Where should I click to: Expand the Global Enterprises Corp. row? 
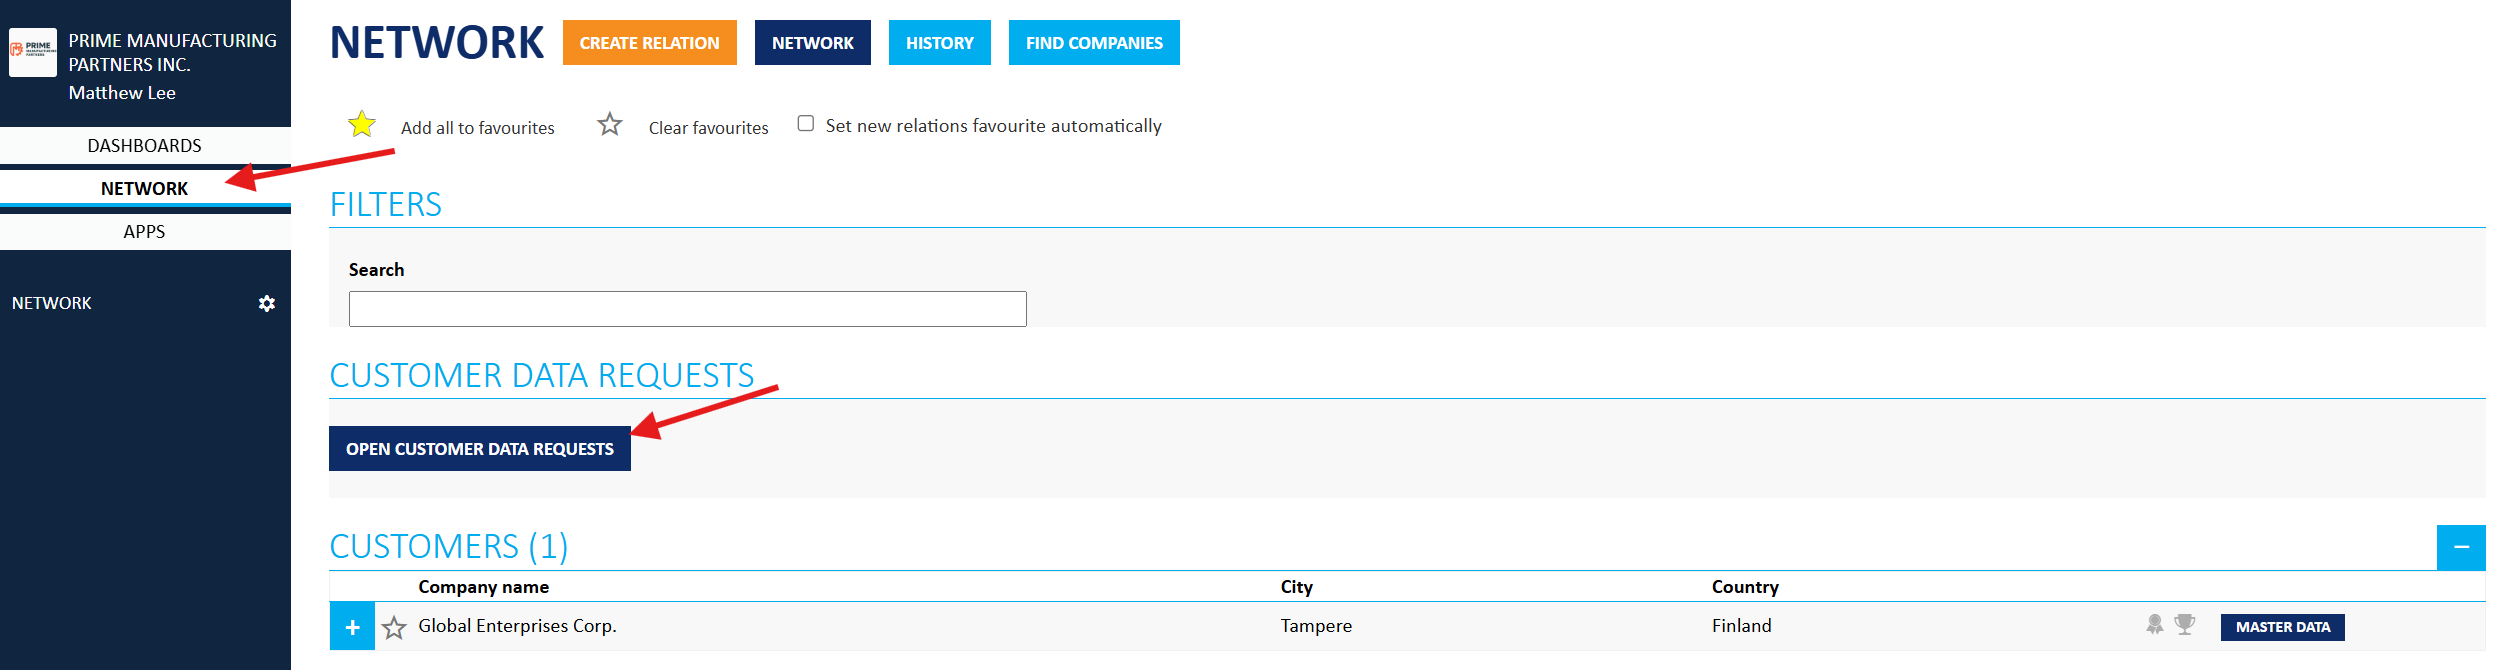352,627
